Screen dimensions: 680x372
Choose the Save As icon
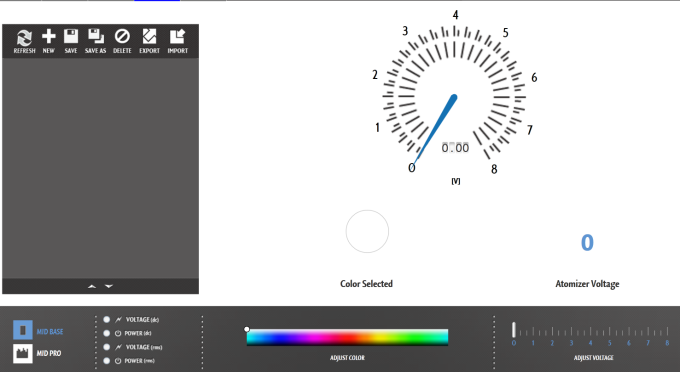pos(96,36)
